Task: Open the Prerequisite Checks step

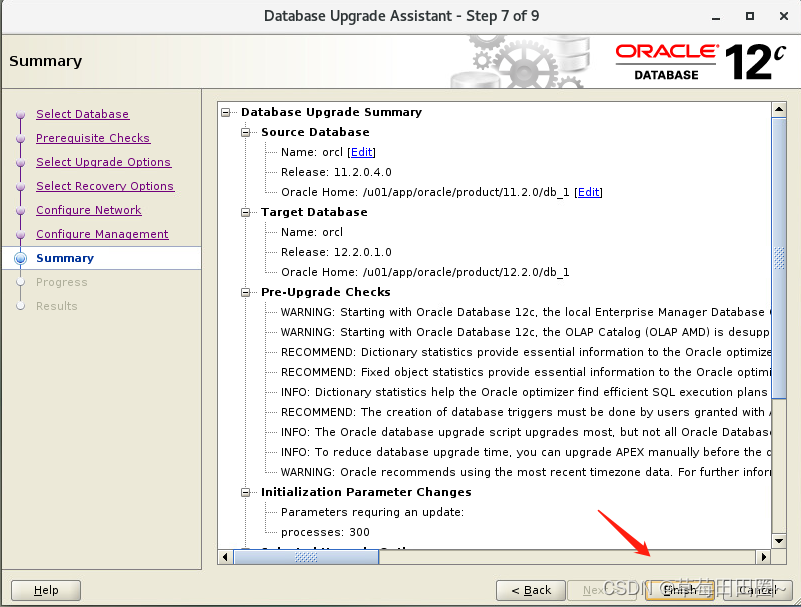Action: pyautogui.click(x=93, y=138)
